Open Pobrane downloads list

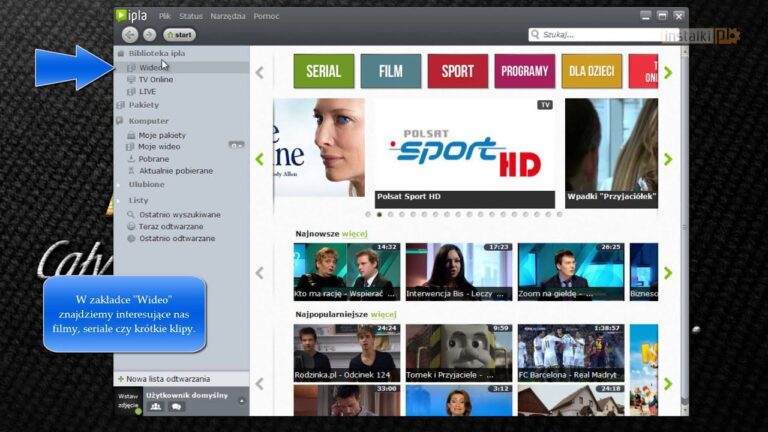pyautogui.click(x=153, y=159)
